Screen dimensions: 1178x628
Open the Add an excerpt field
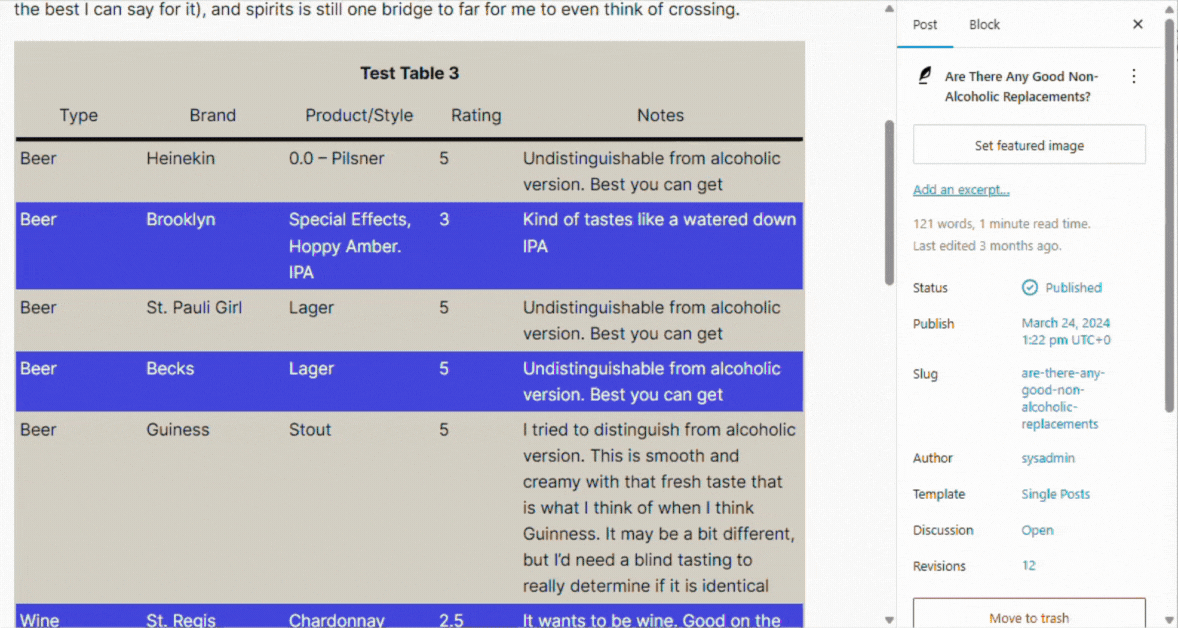tap(961, 189)
